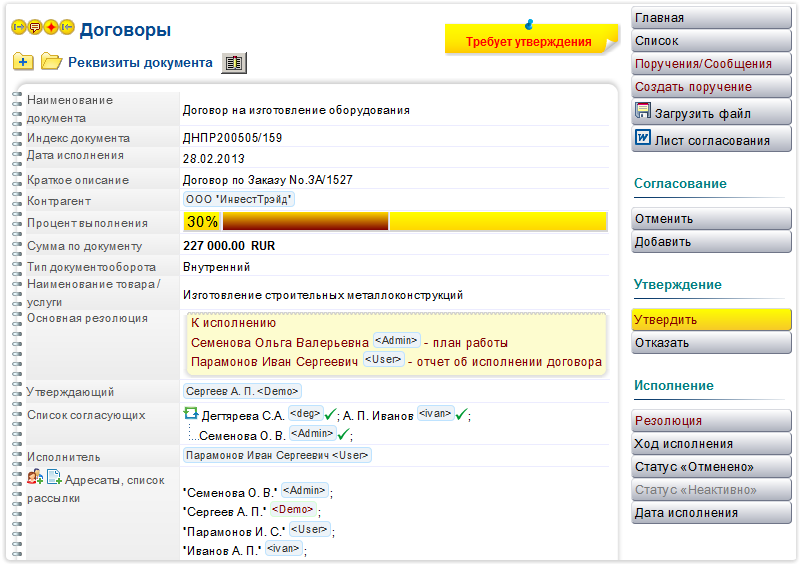Click the Сергеев А. П. <Demo> approver tag
Viewport: 800px width, 564px height.
click(242, 391)
